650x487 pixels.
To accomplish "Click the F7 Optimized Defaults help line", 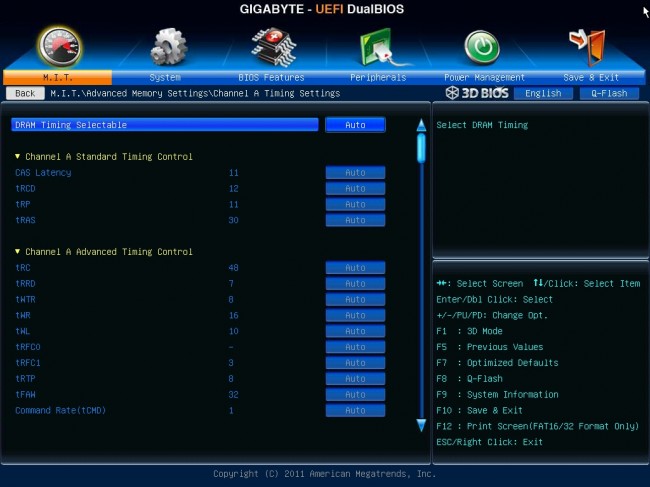I will coord(497,363).
